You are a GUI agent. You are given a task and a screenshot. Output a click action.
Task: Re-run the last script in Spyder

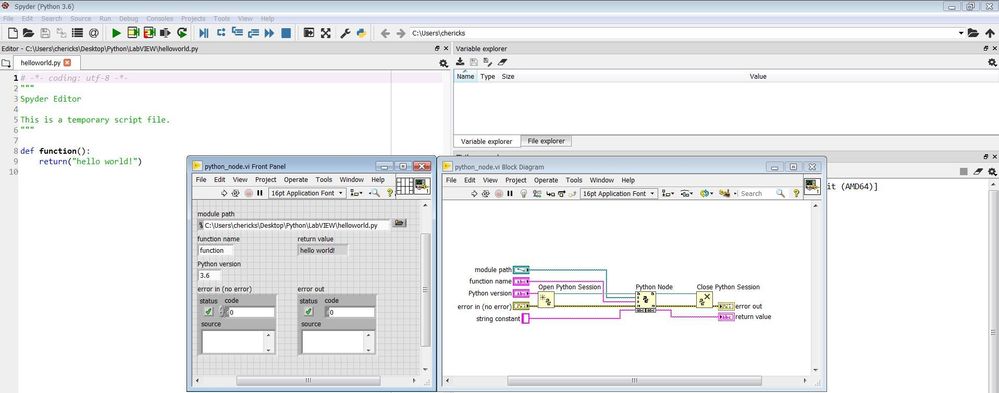click(182, 32)
